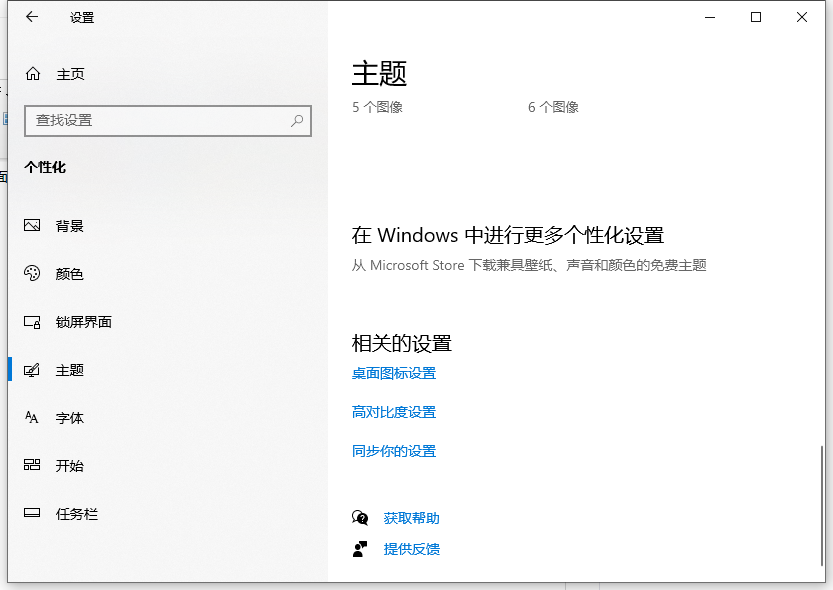833x590 pixels.
Task: Select the 锁屏界面 (Lock screen) sidebar icon
Action: (33, 322)
